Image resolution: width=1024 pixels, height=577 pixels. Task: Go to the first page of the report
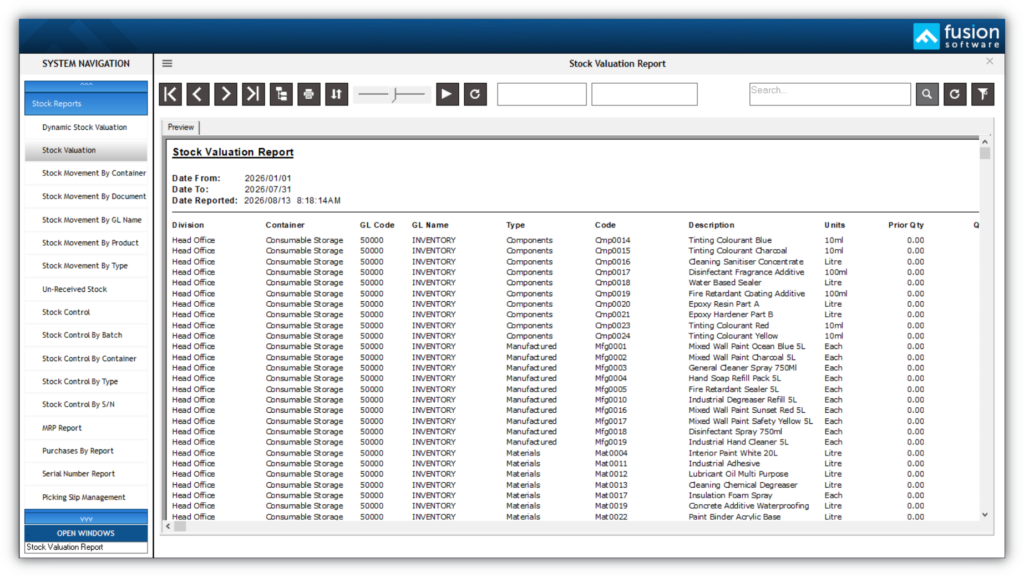pos(170,94)
